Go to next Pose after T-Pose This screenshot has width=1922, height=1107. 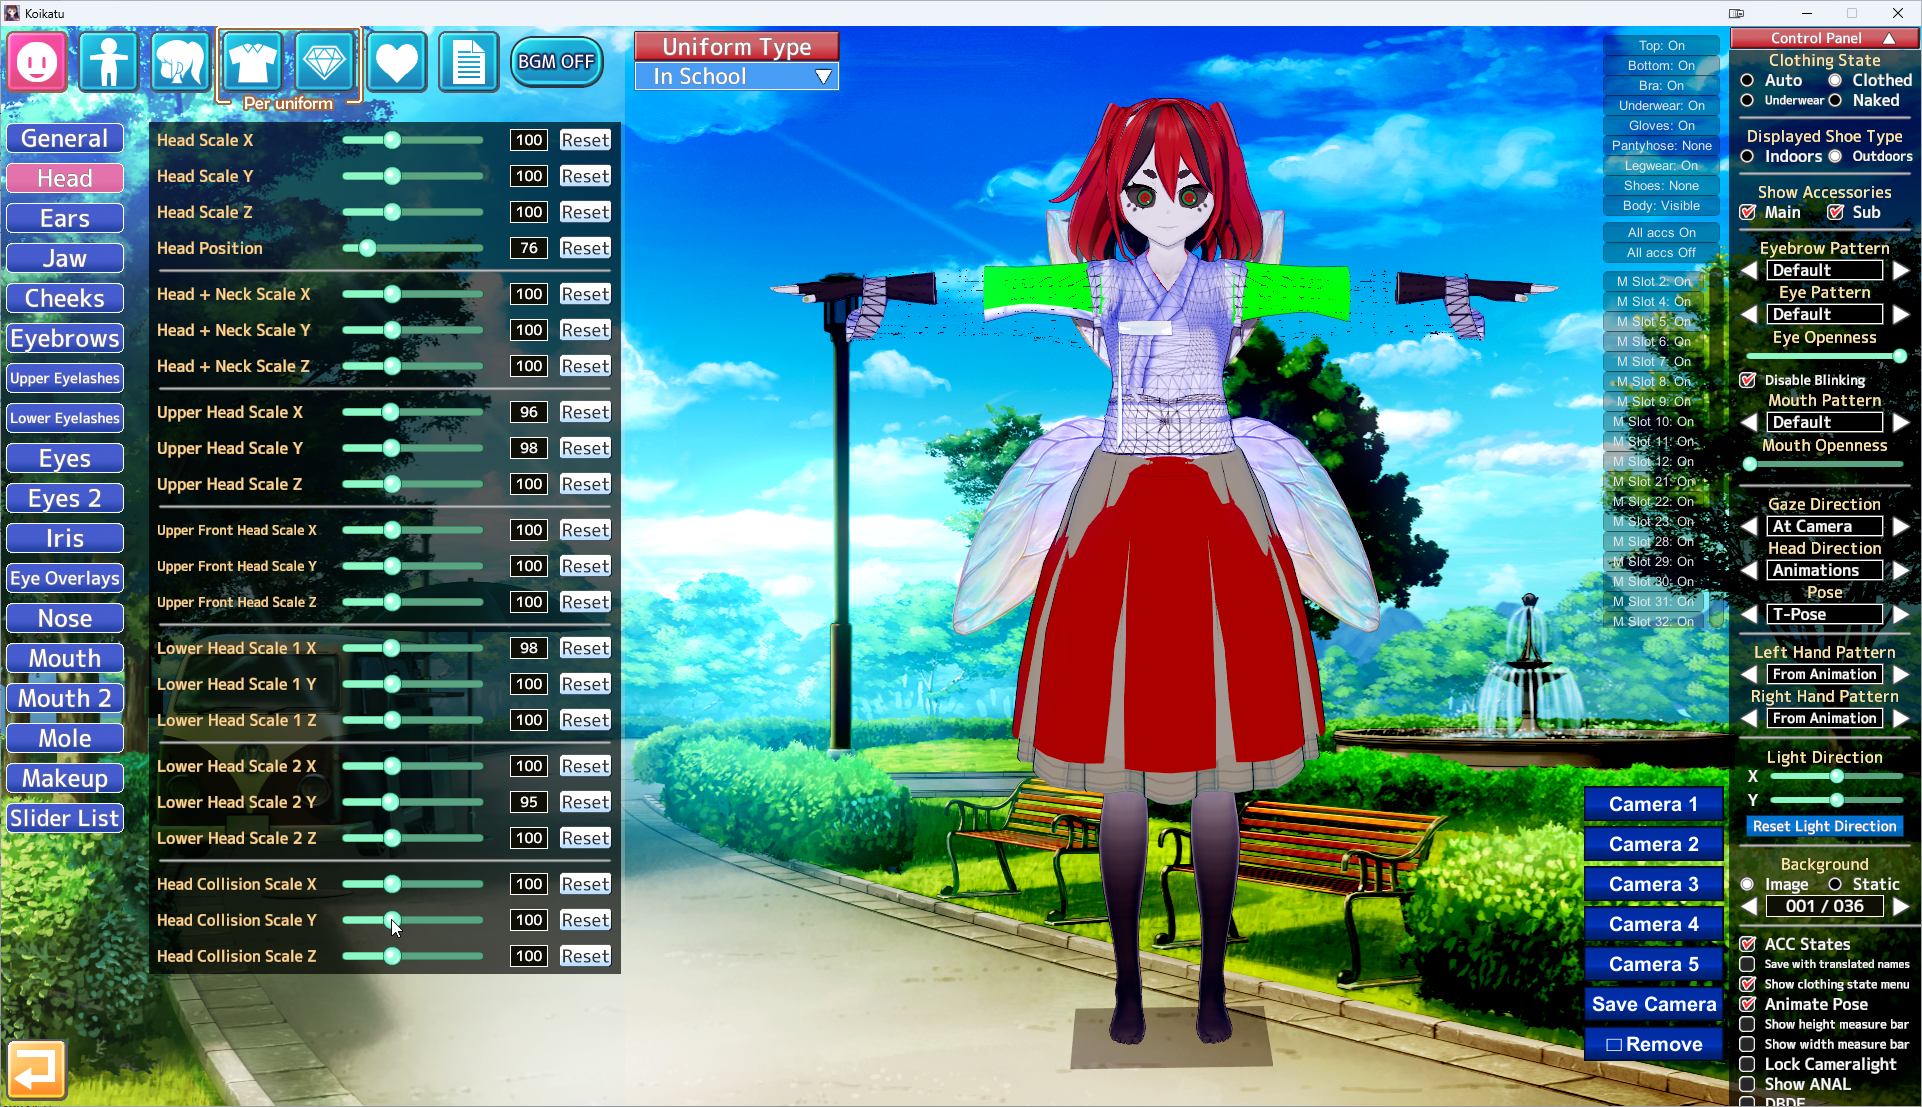pyautogui.click(x=1900, y=614)
